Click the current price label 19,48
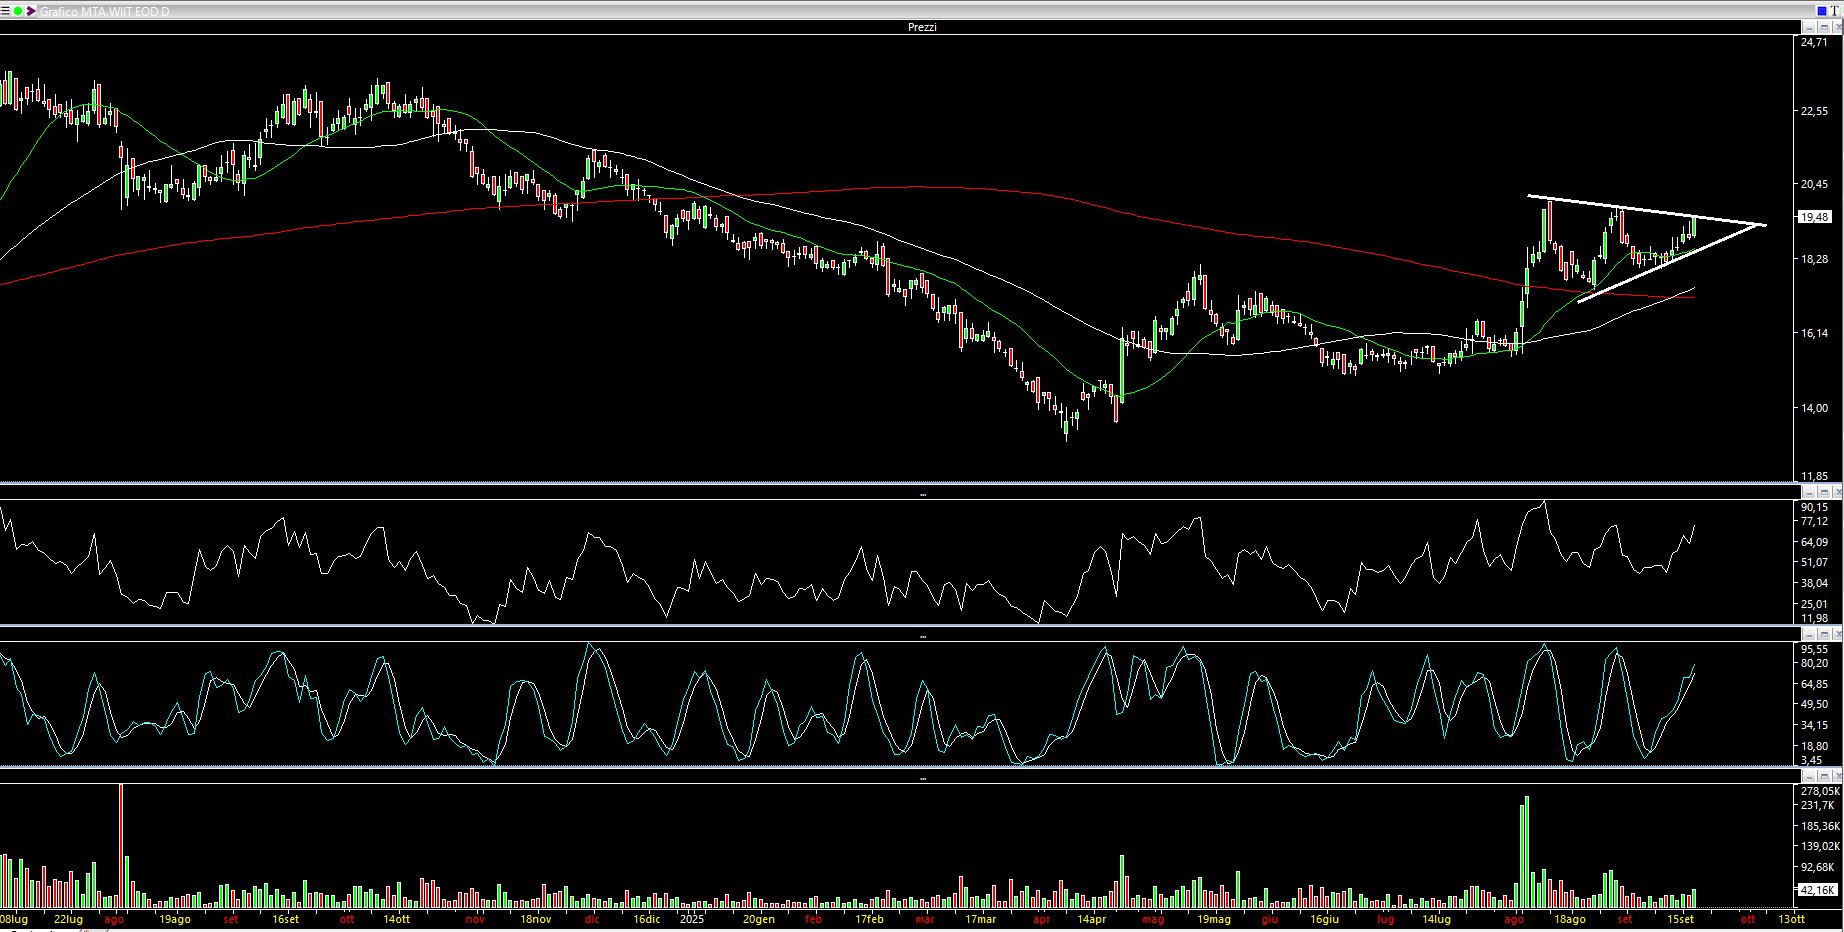The image size is (1844, 932). tap(1814, 217)
